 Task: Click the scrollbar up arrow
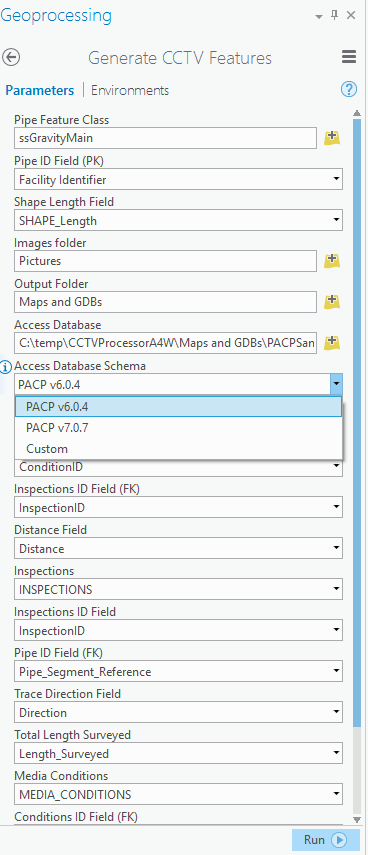[357, 113]
